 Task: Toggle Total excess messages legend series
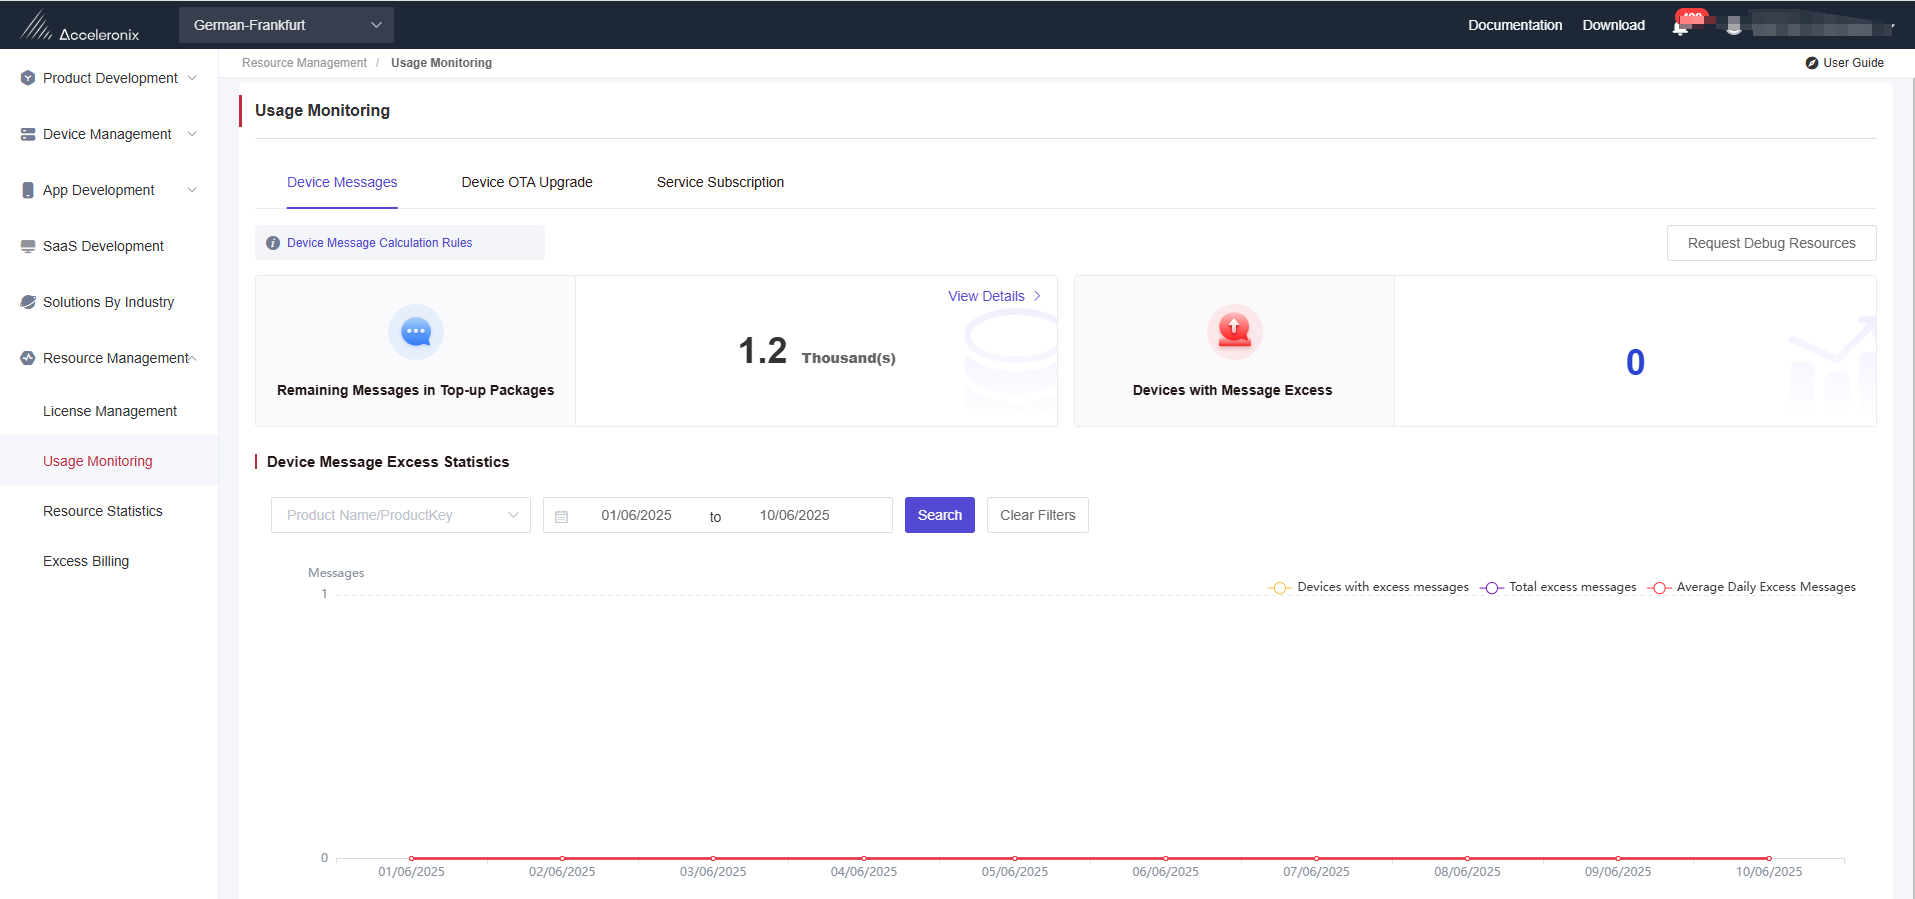1558,587
